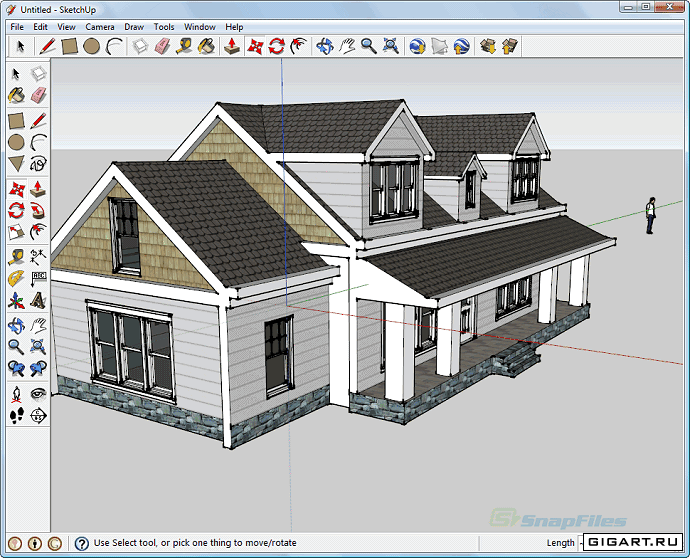Pick the Line pencil tool in the top toolbar
The width and height of the screenshot is (690, 558).
click(48, 46)
